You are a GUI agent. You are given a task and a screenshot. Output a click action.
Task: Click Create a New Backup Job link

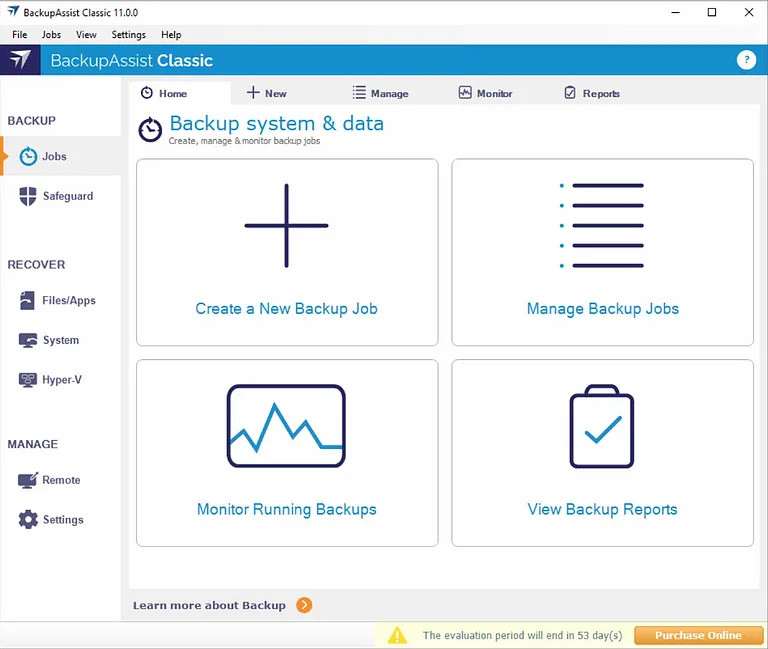[287, 309]
